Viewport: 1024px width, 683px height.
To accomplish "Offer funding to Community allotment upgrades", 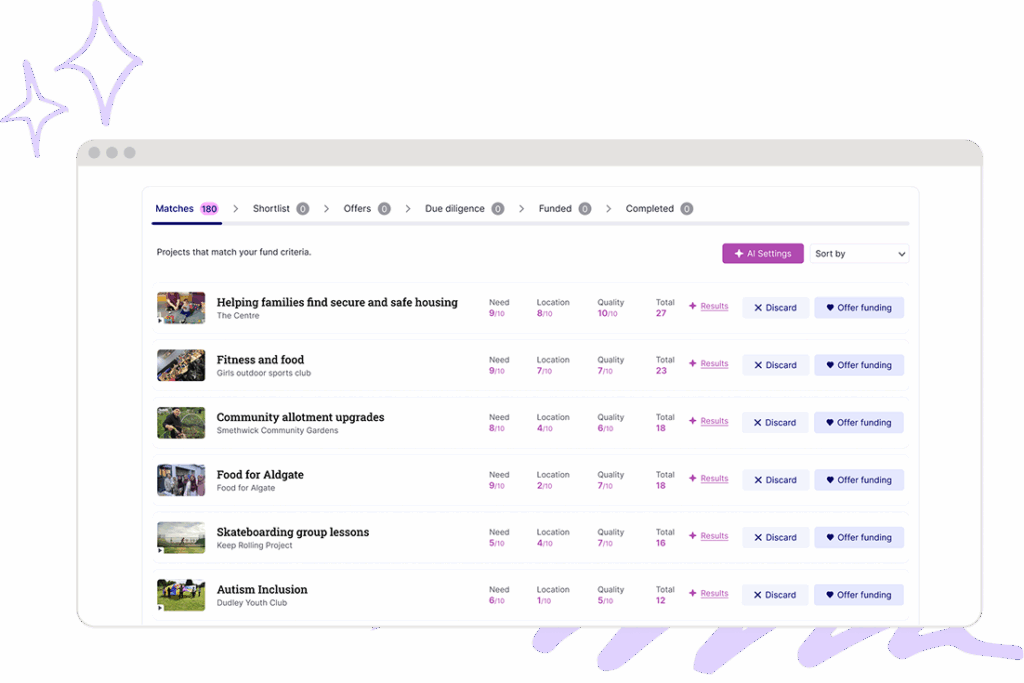I will click(859, 422).
